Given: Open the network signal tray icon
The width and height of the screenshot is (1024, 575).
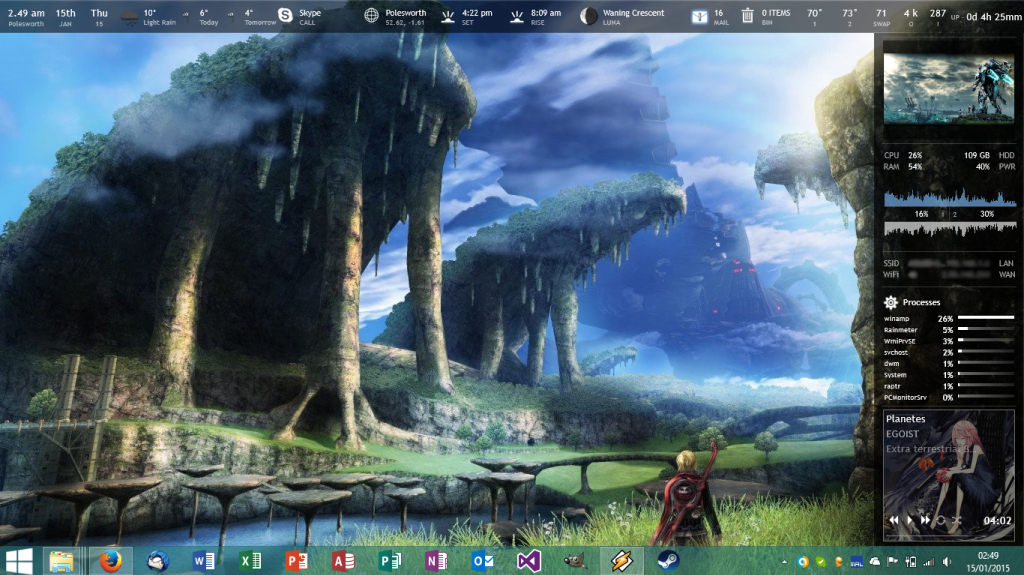Looking at the screenshot, I should [x=928, y=562].
